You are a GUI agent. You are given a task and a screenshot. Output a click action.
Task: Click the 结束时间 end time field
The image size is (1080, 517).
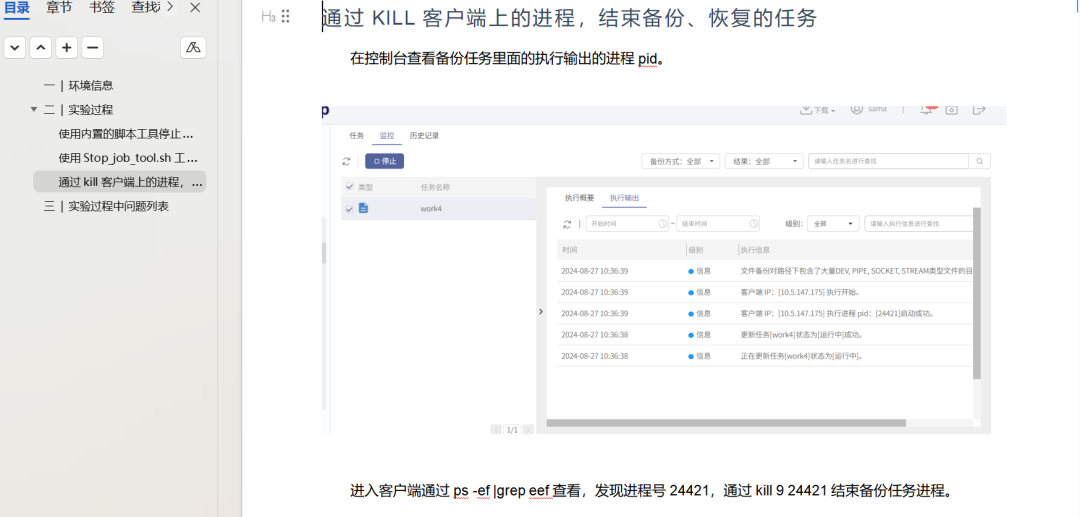[718, 224]
